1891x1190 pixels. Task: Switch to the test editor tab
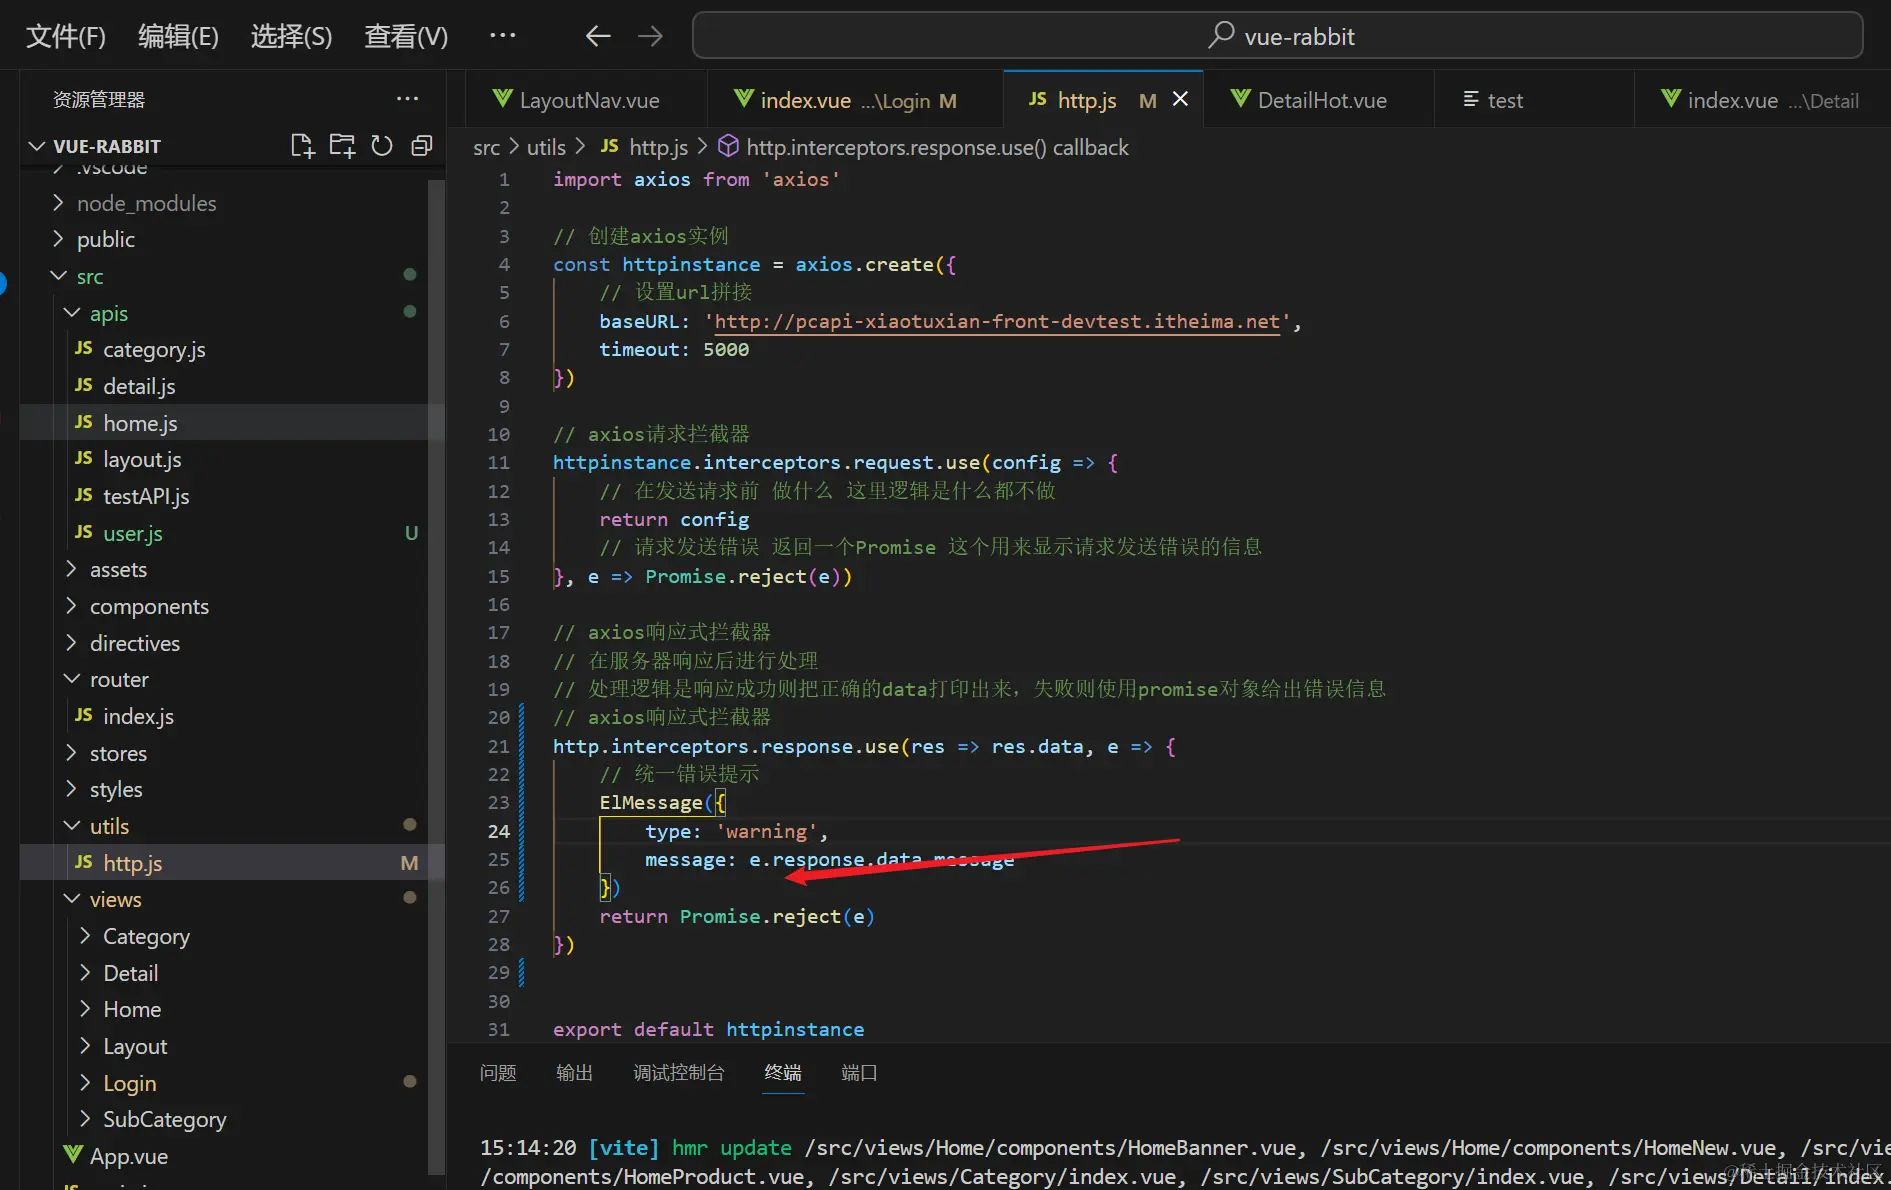1534,99
